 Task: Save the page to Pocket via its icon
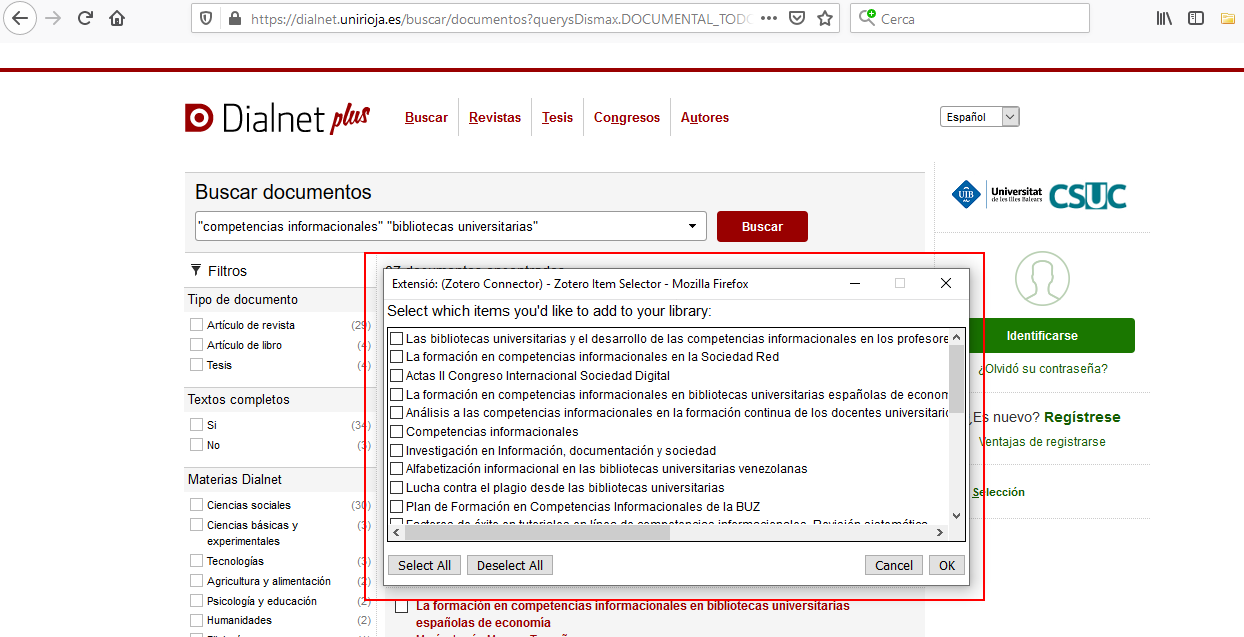point(797,18)
